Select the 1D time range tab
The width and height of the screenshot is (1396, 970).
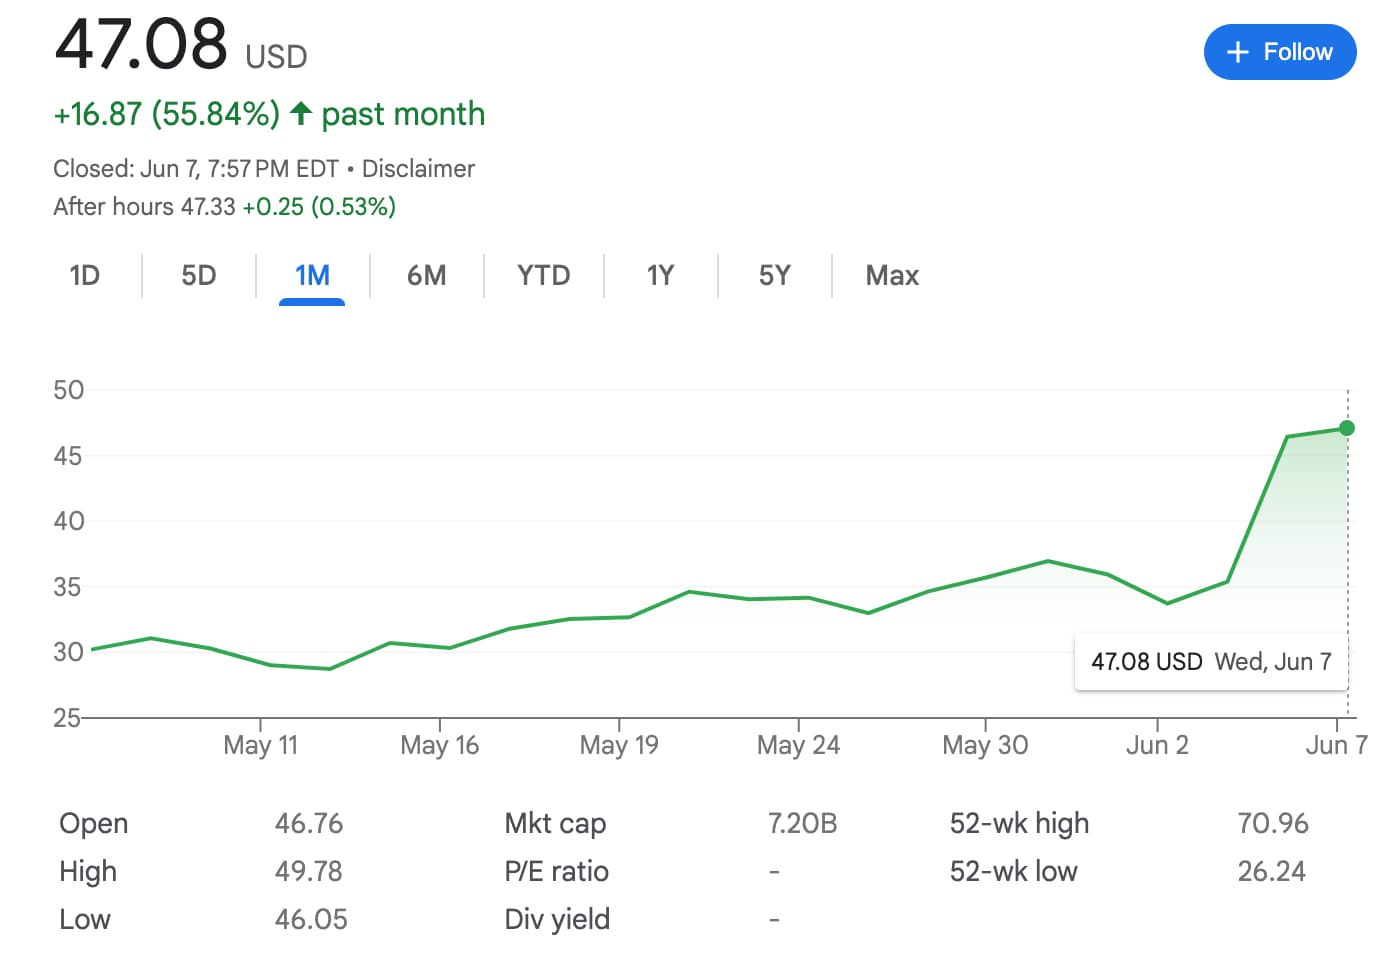(x=85, y=275)
